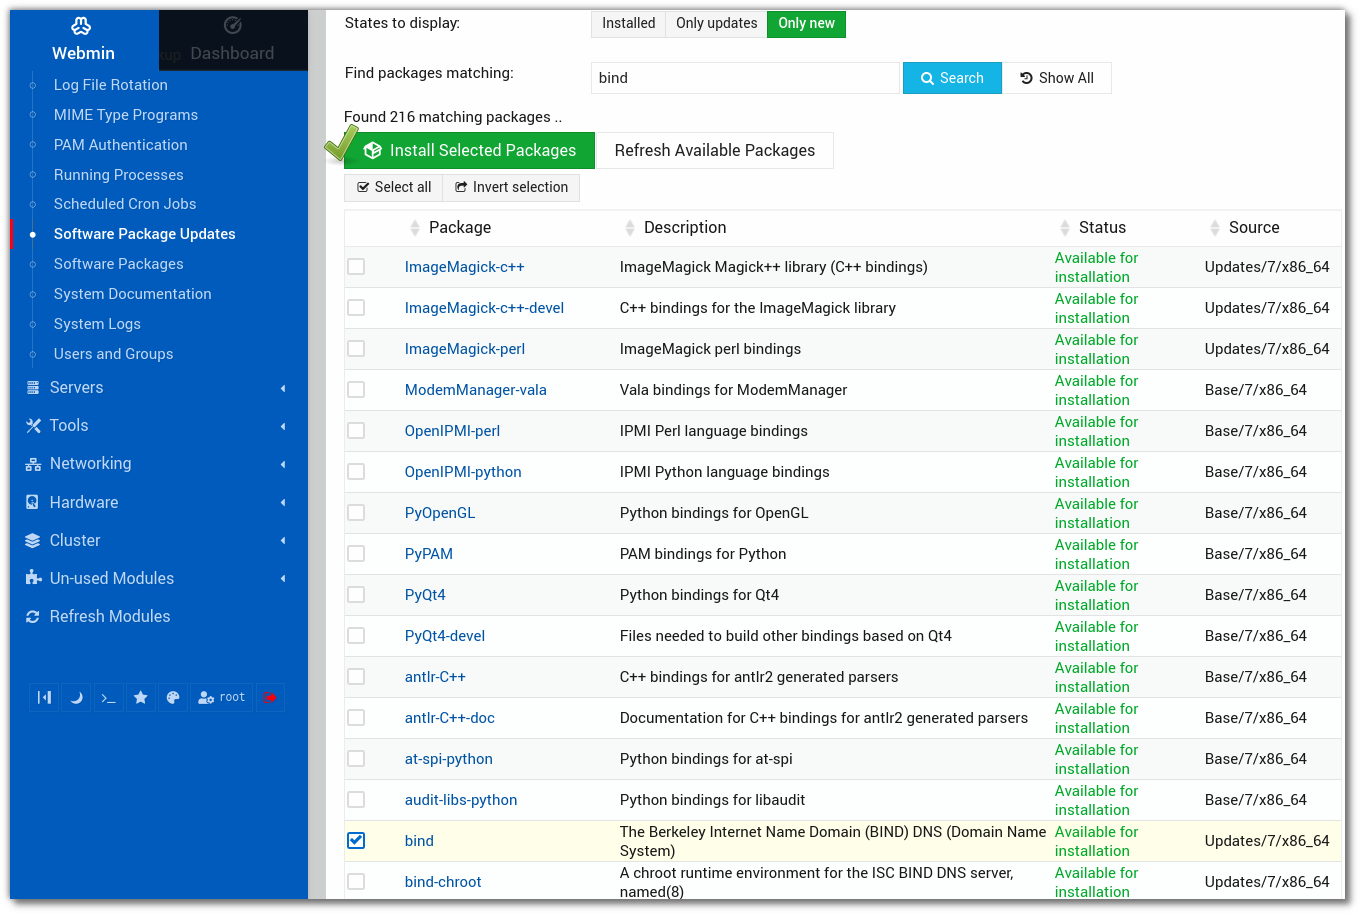The width and height of the screenshot is (1361, 915).
Task: Click the Servers menu icon
Action: tap(33, 388)
